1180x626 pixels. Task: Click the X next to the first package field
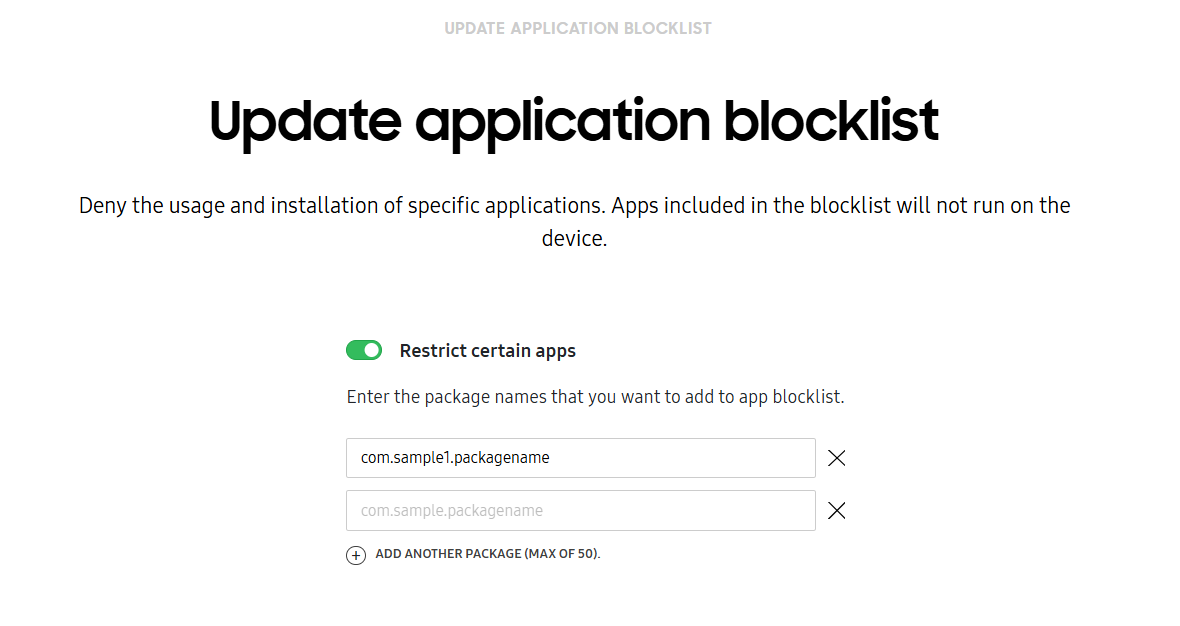[x=836, y=458]
